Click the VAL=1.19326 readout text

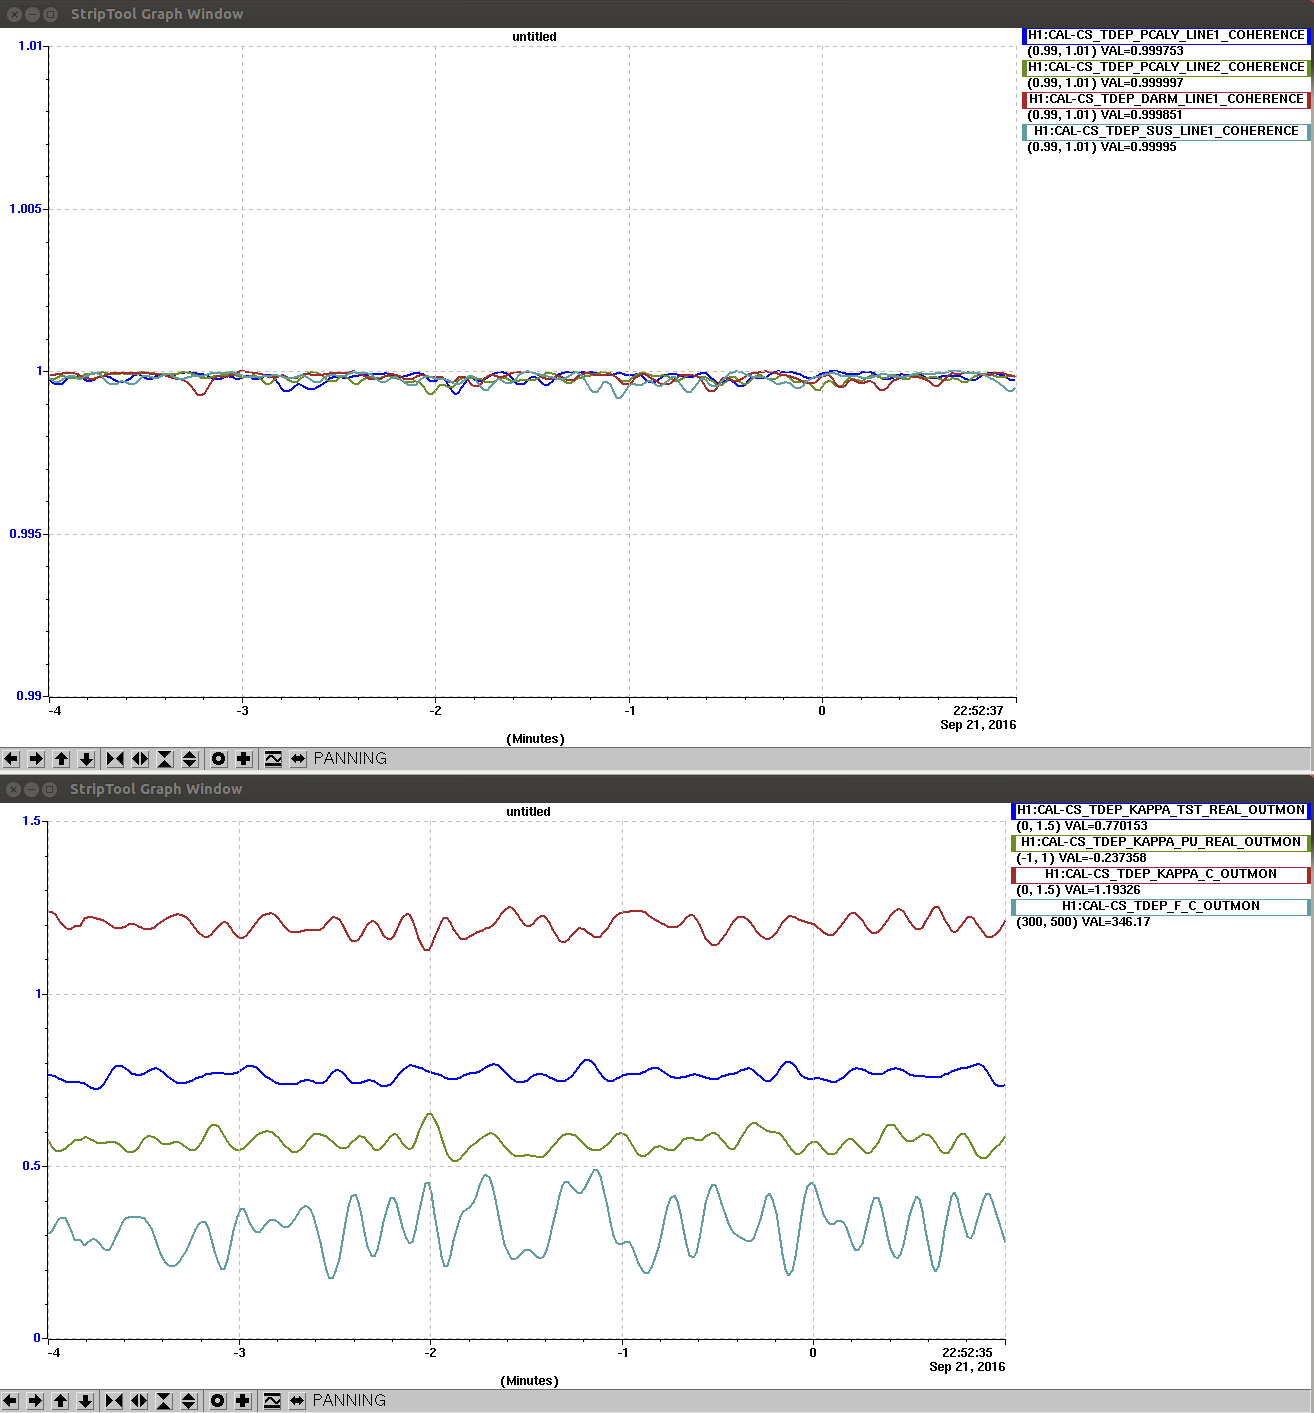(x=1102, y=890)
